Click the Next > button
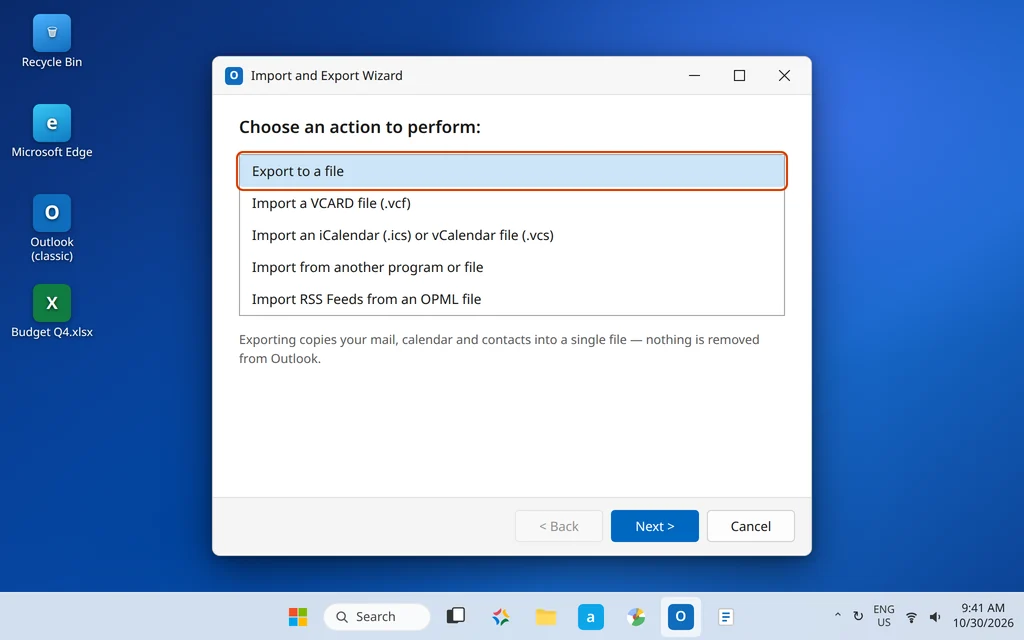Screen dimensions: 1024x640 (654, 526)
